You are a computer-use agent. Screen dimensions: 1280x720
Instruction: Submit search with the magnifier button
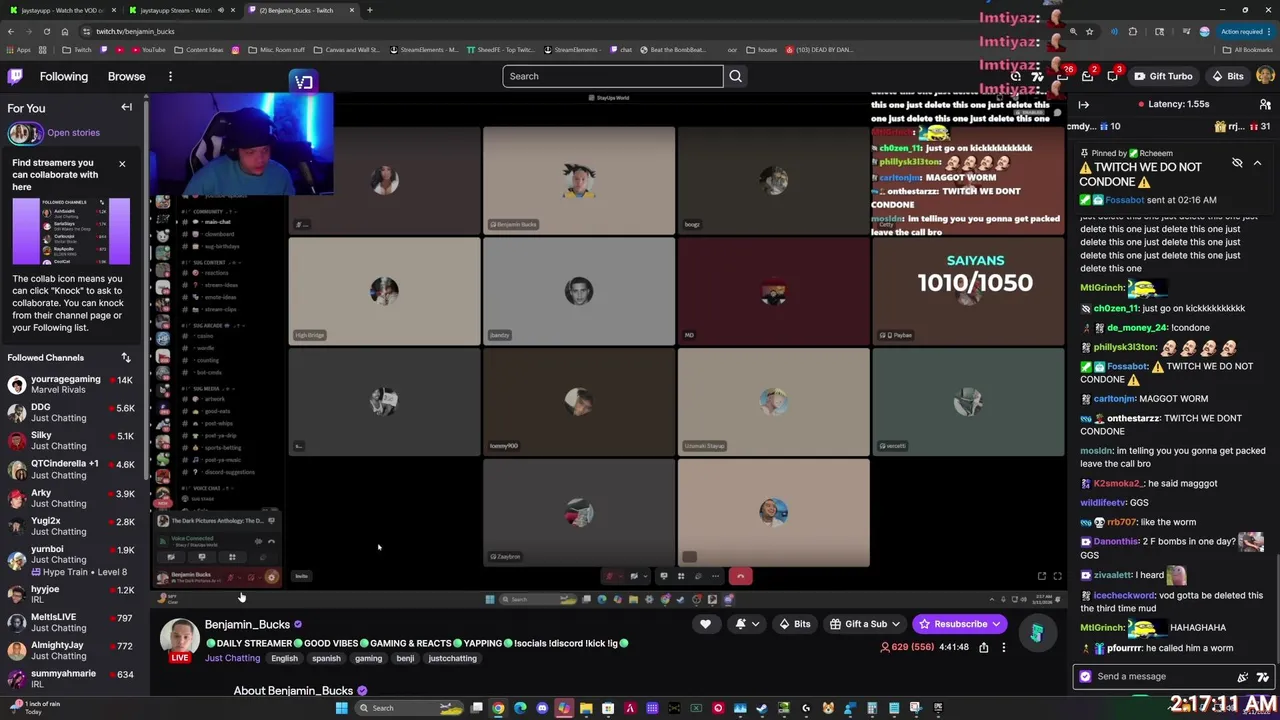click(x=735, y=76)
